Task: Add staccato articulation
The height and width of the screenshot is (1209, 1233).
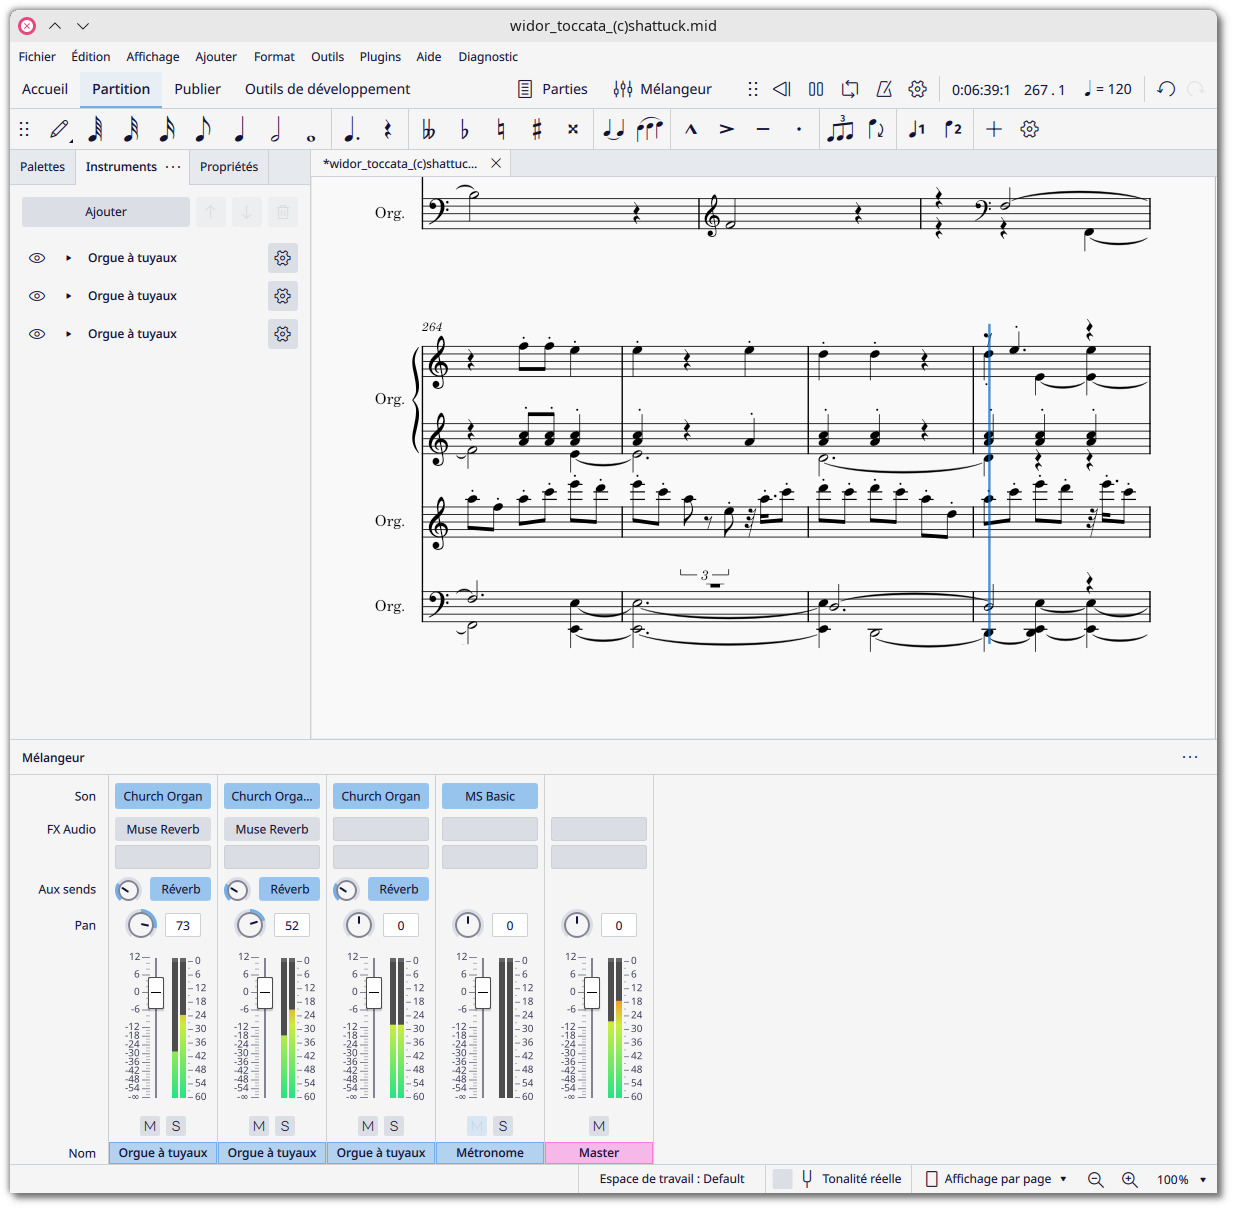Action: 799,129
